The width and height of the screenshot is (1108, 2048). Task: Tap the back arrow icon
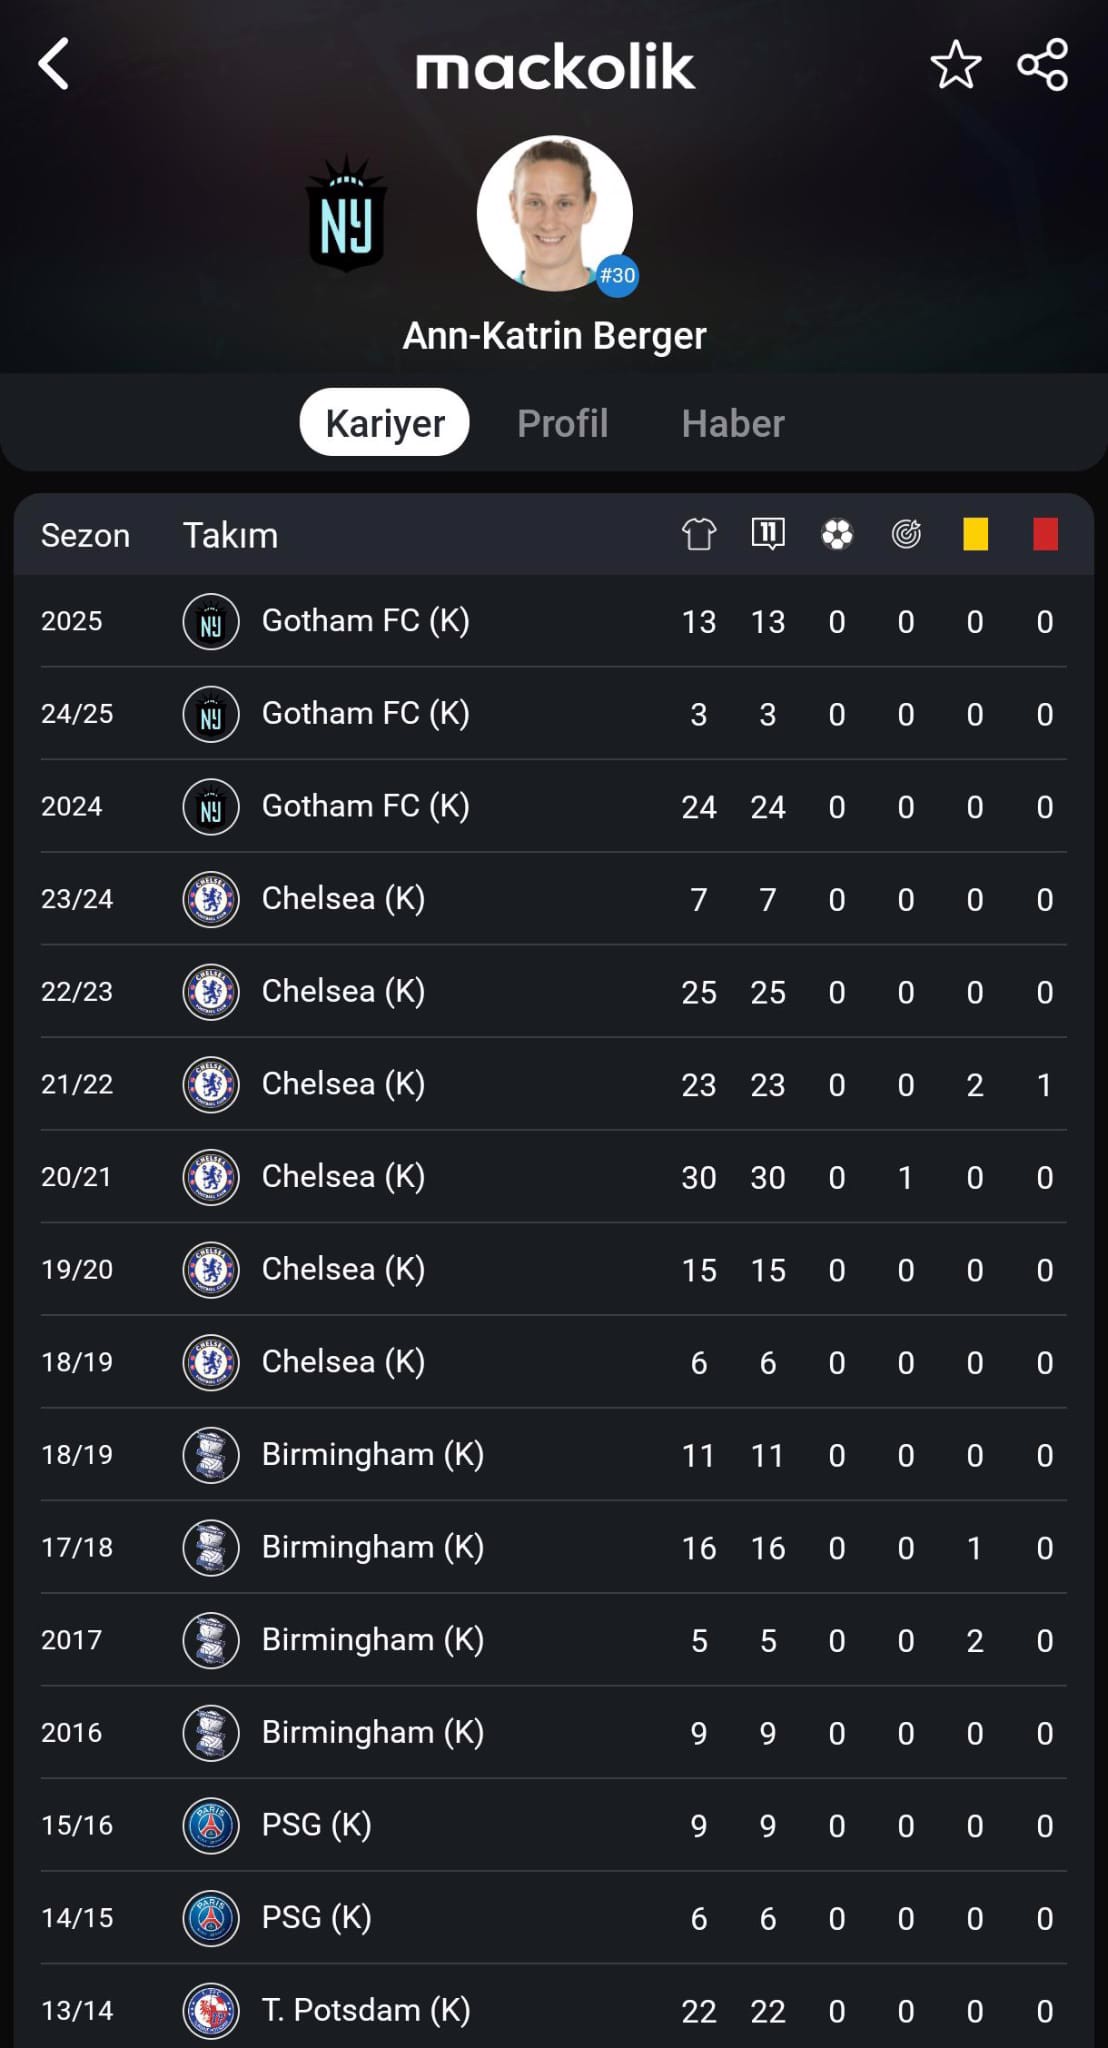(x=54, y=64)
